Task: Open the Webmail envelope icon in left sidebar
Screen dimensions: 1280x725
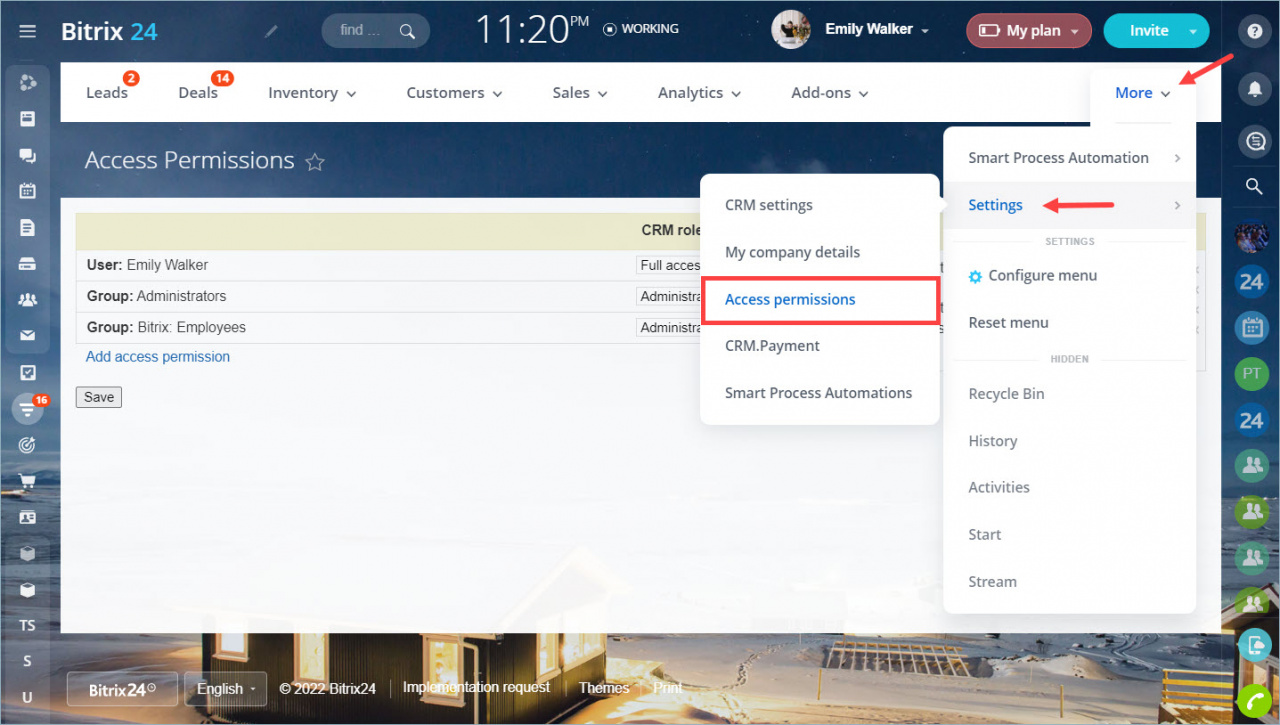Action: pyautogui.click(x=28, y=335)
